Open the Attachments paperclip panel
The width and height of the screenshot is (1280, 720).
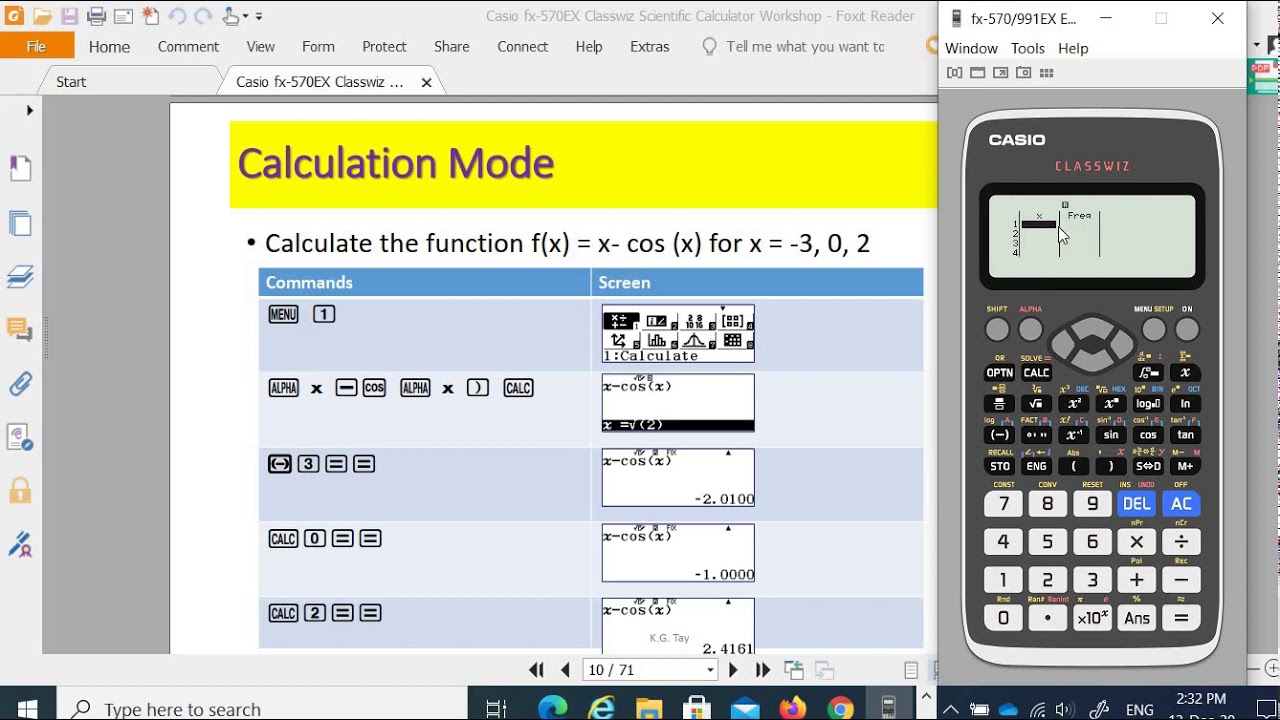(20, 383)
